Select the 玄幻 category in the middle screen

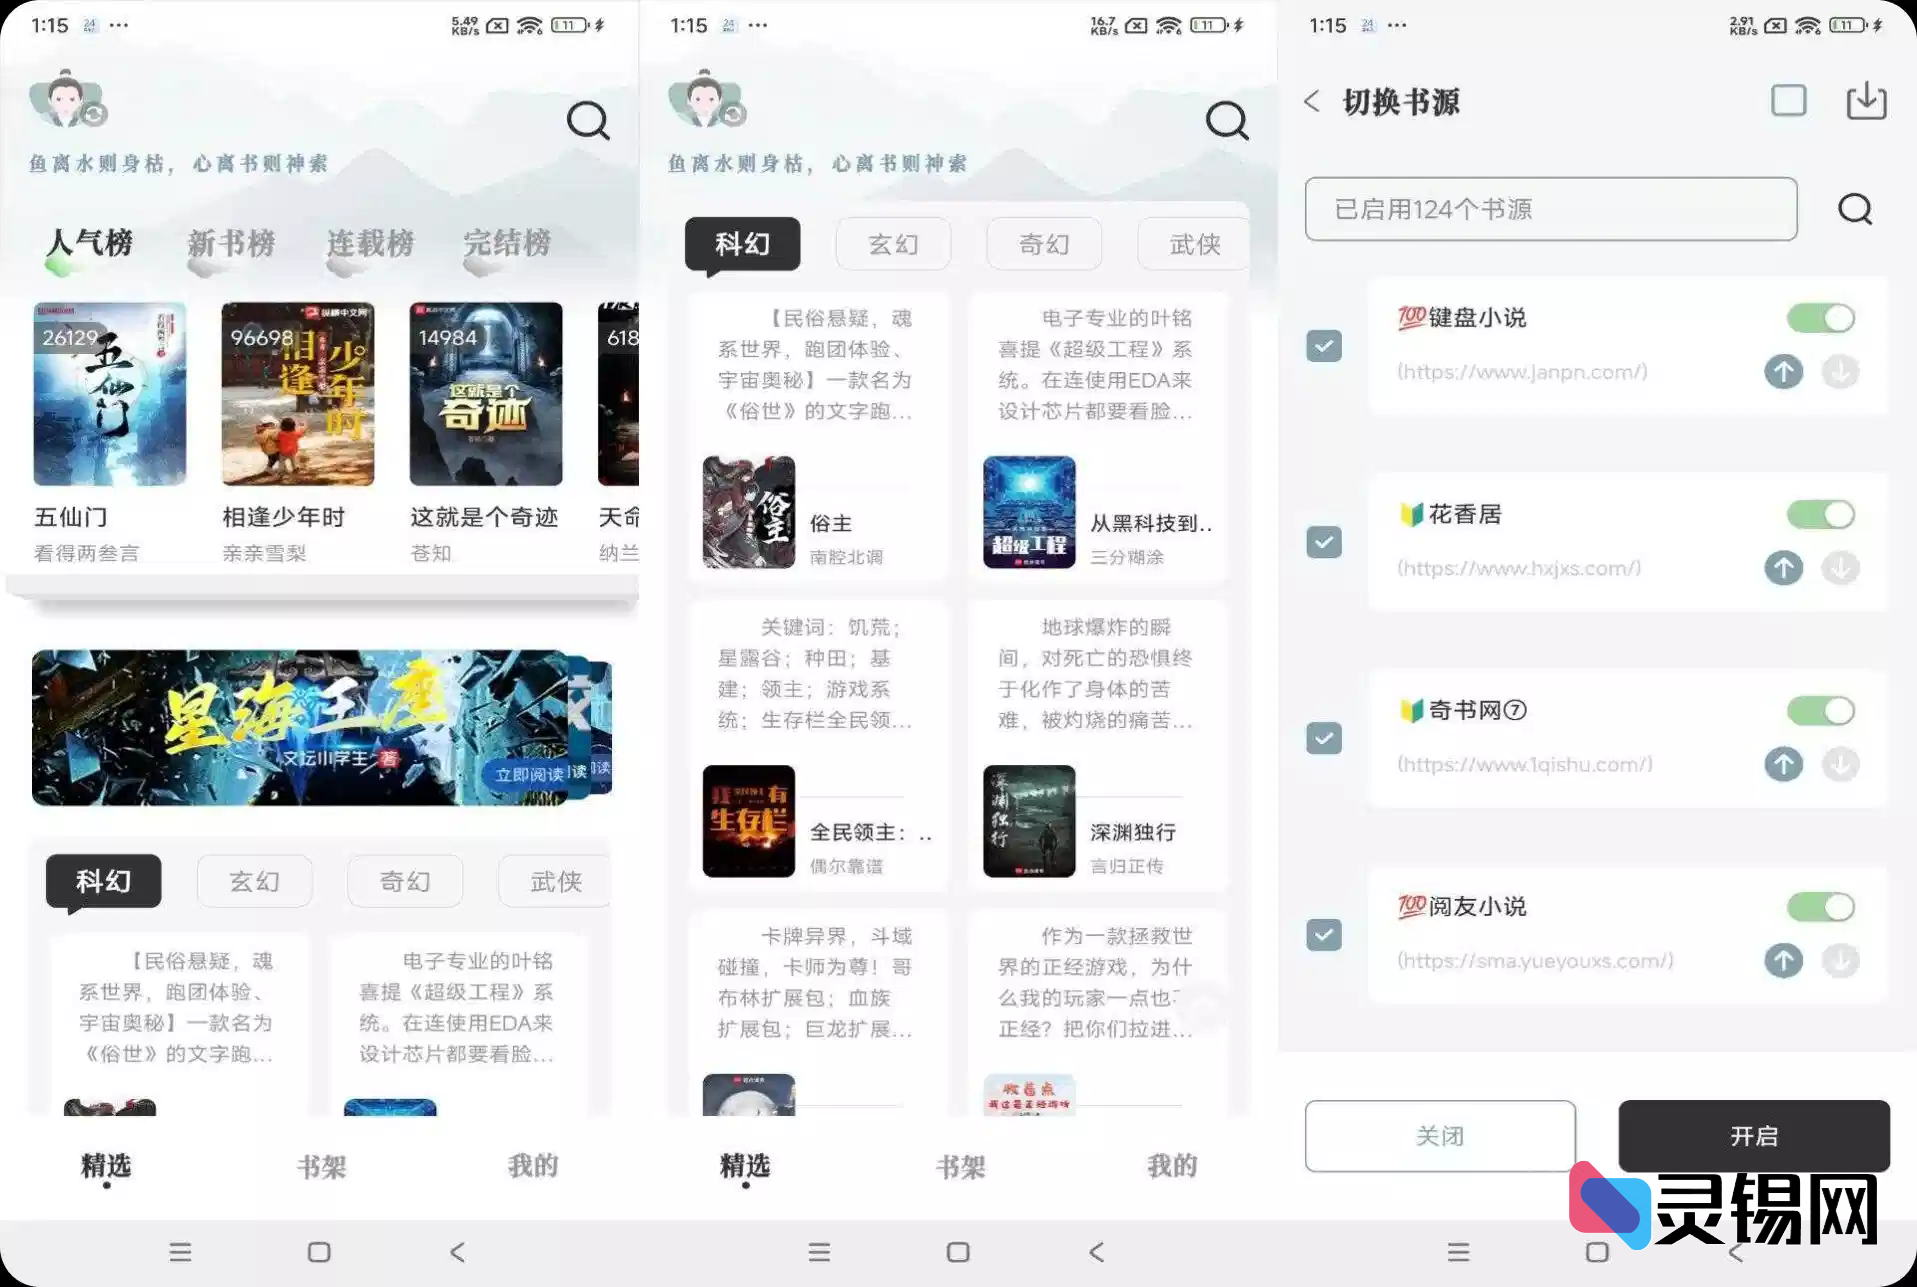pyautogui.click(x=893, y=244)
